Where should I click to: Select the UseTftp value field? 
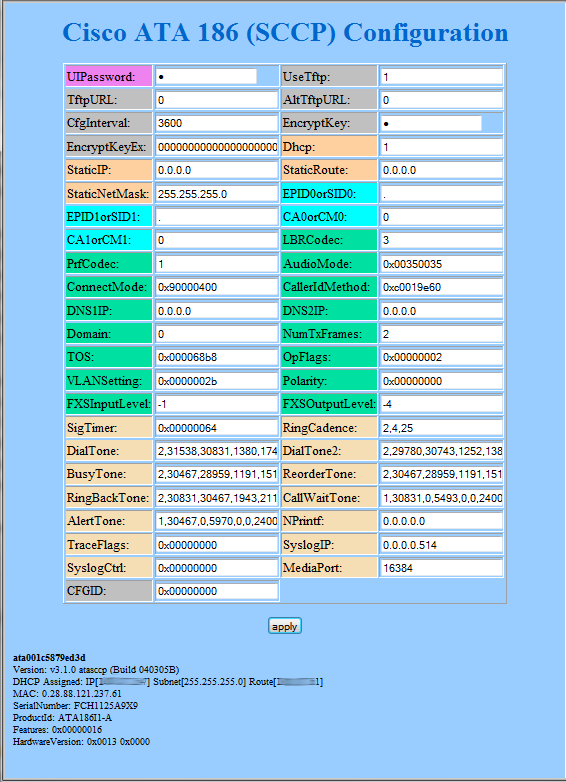pos(441,77)
